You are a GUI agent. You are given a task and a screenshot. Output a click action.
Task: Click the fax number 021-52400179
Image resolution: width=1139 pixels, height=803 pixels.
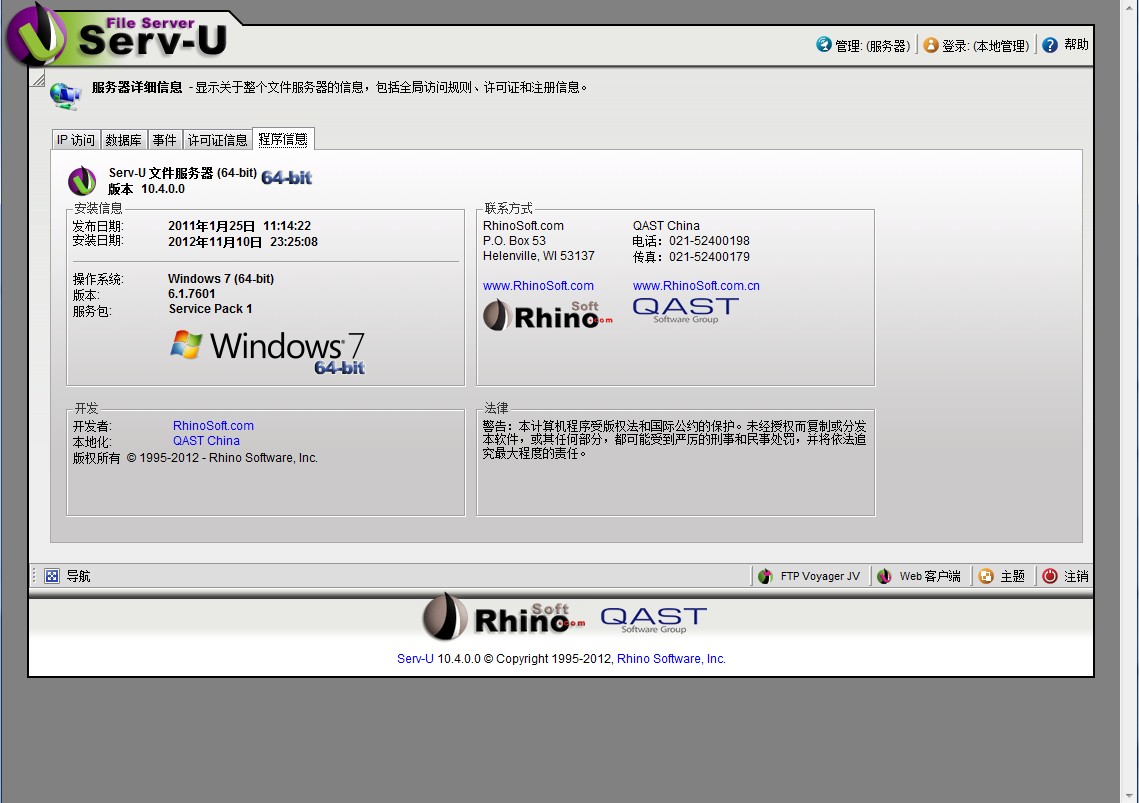[x=709, y=257]
